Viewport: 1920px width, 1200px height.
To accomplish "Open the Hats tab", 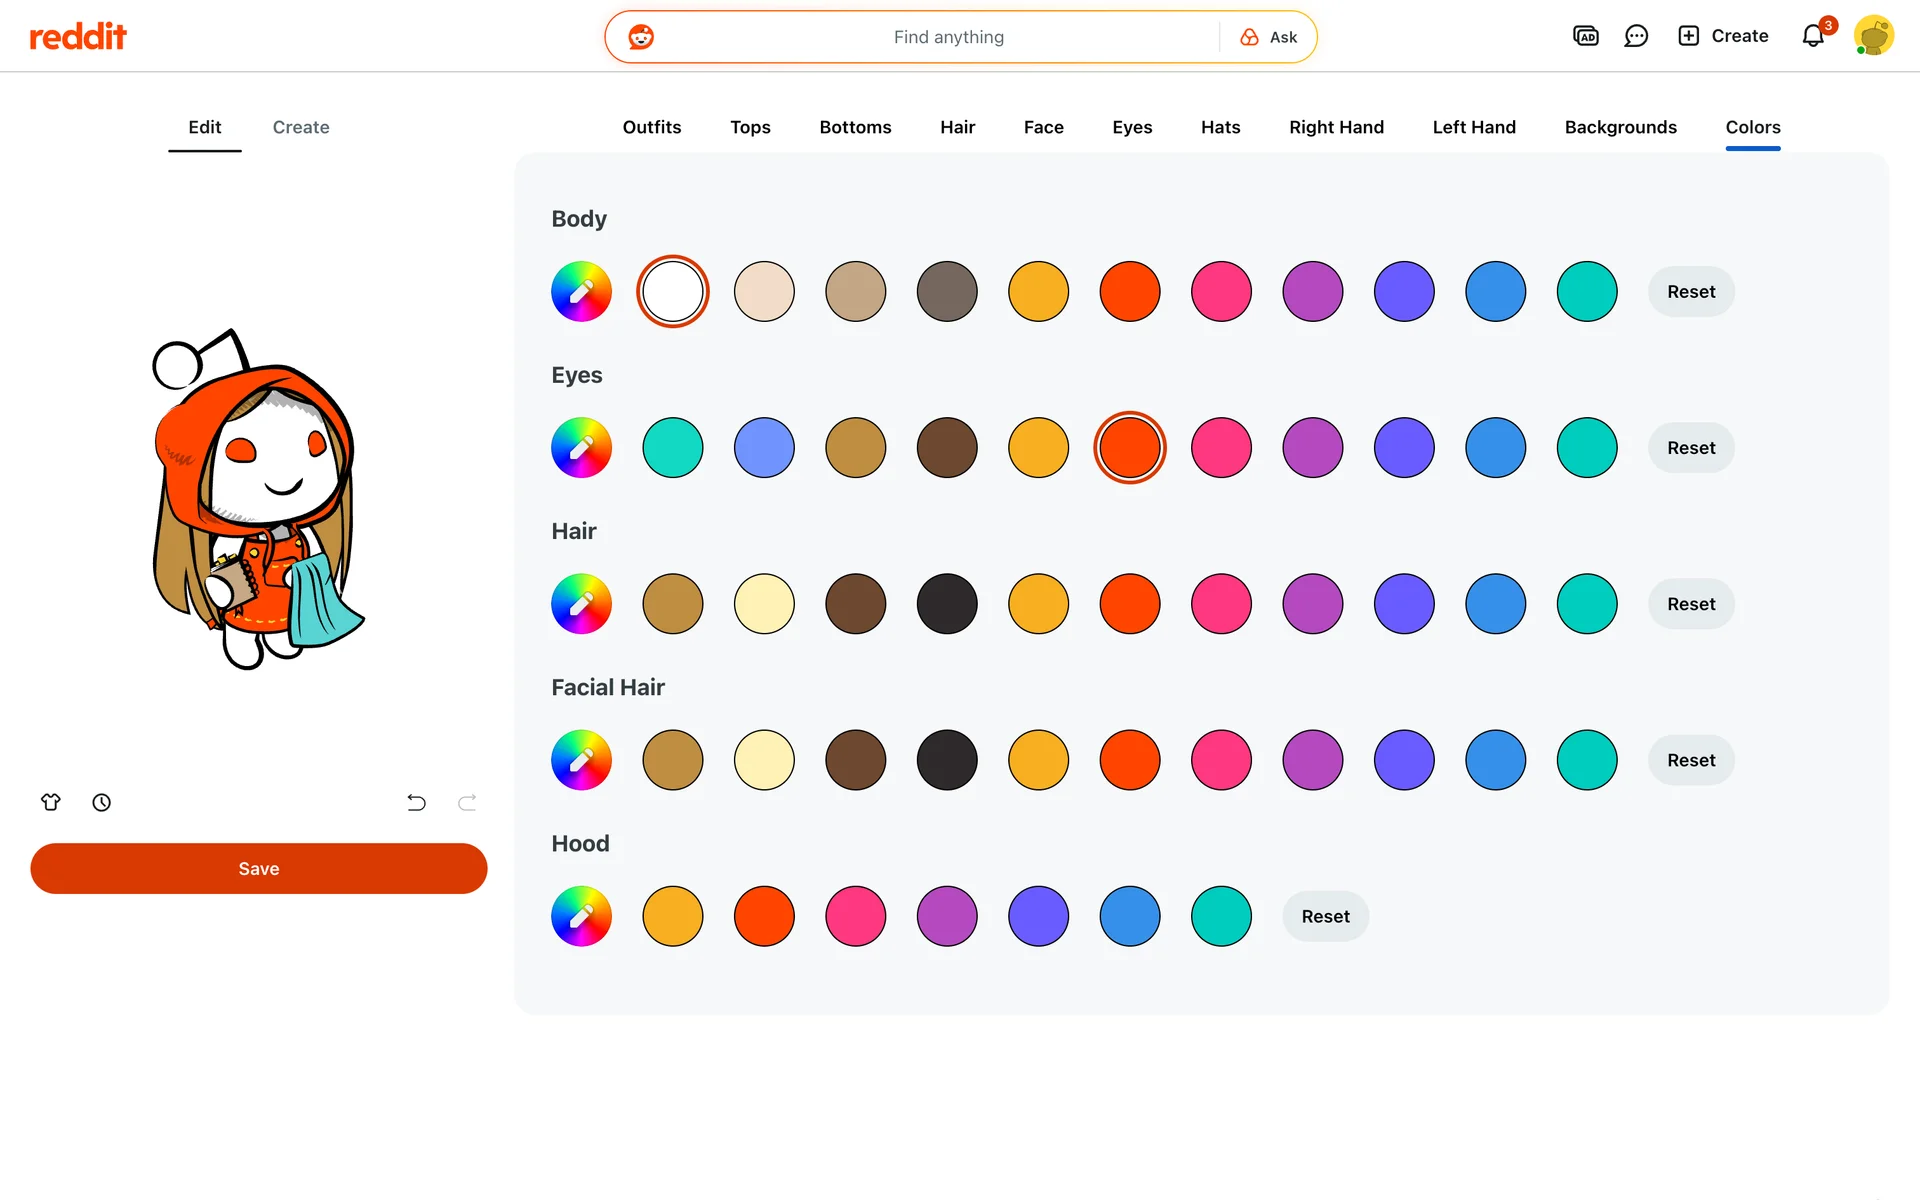I will pos(1220,127).
